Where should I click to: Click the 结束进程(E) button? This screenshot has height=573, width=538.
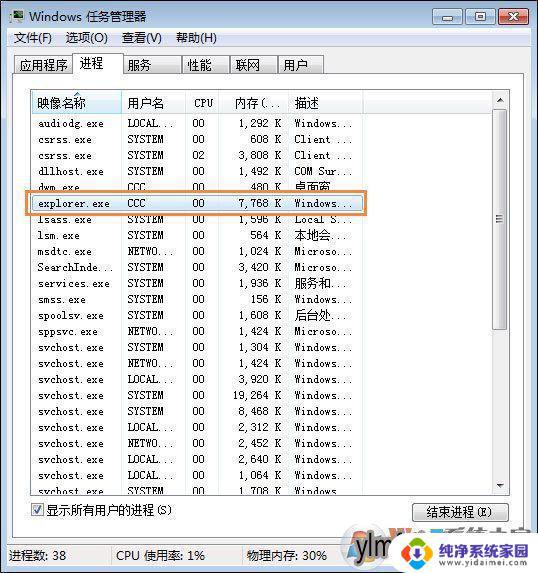click(460, 512)
